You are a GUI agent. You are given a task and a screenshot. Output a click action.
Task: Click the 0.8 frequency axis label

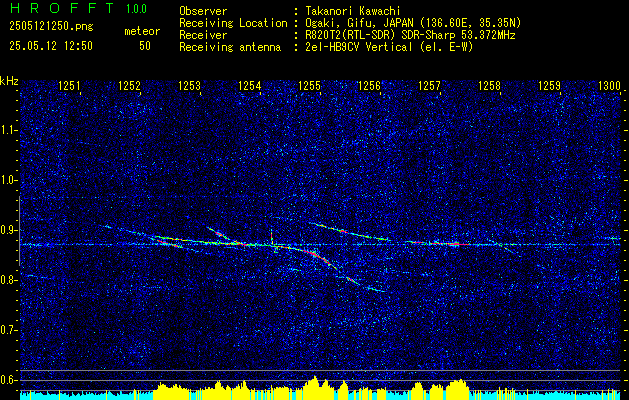[9, 280]
